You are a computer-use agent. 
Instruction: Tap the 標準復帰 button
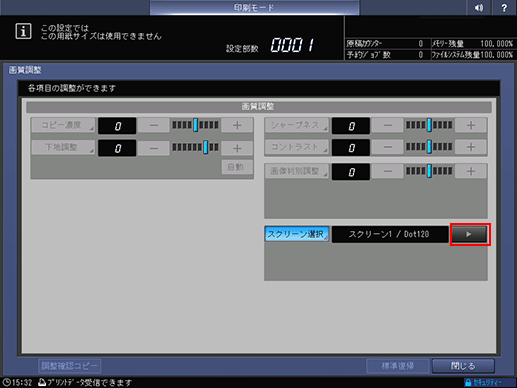[x=398, y=366]
